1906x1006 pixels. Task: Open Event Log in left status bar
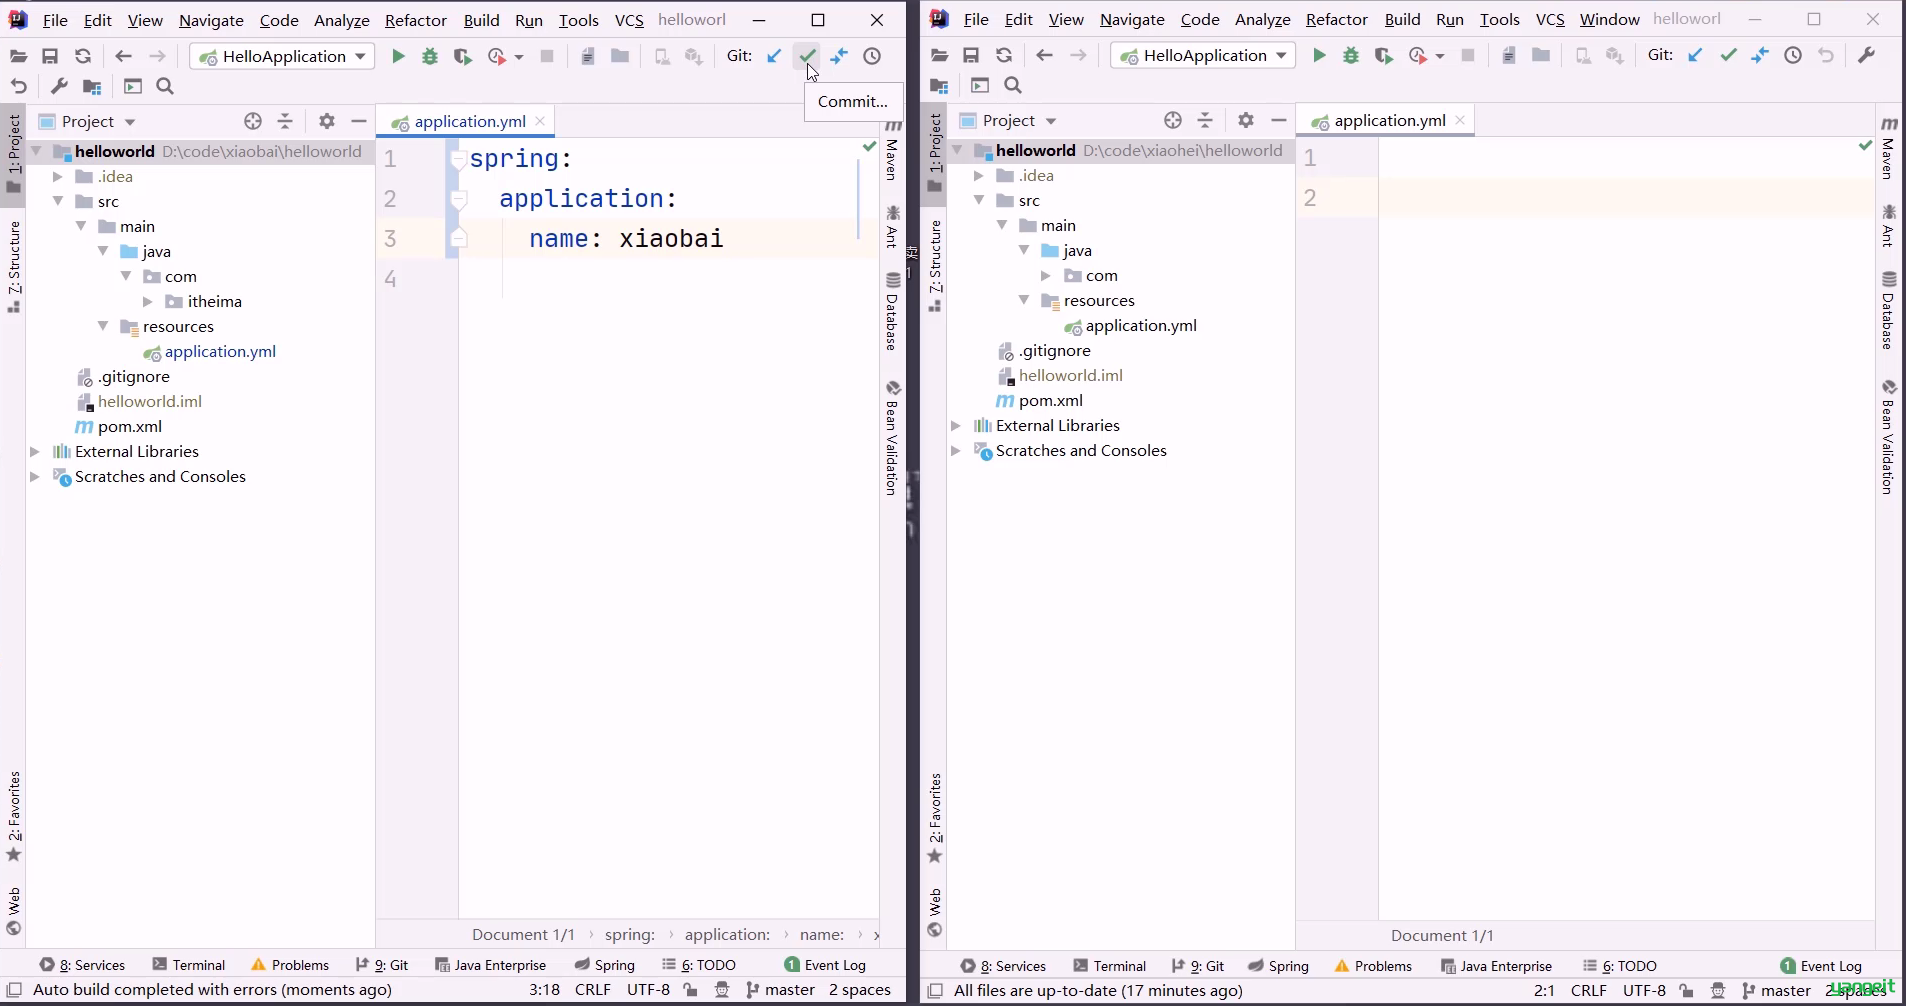pyautogui.click(x=825, y=965)
